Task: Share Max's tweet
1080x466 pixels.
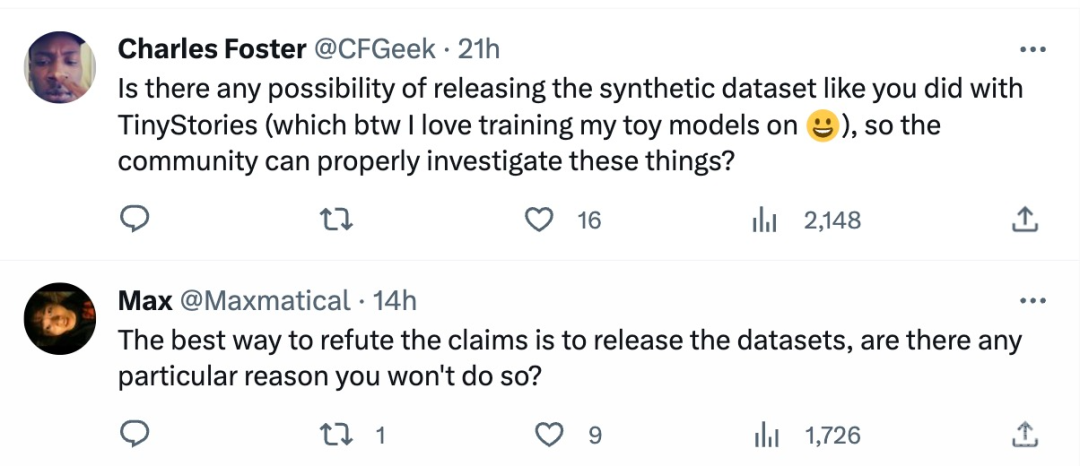Action: (1025, 435)
